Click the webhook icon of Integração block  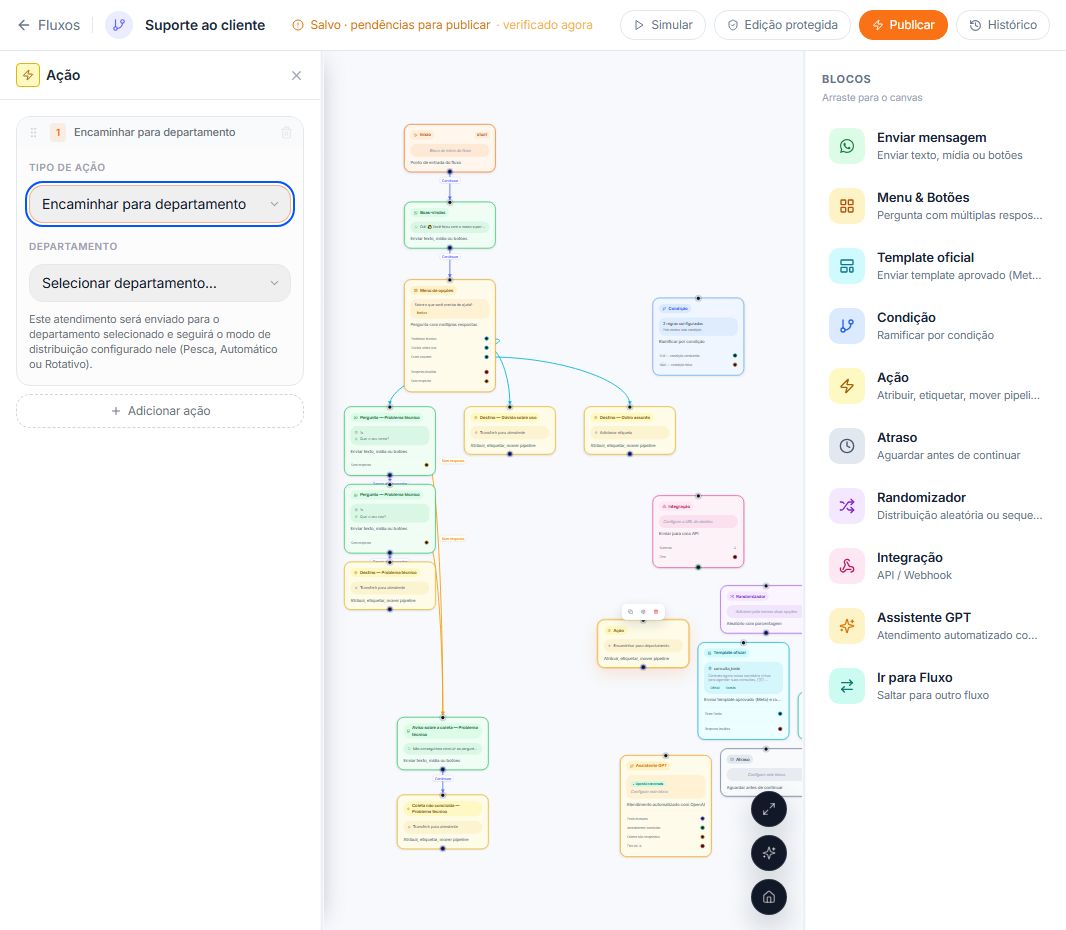click(847, 566)
